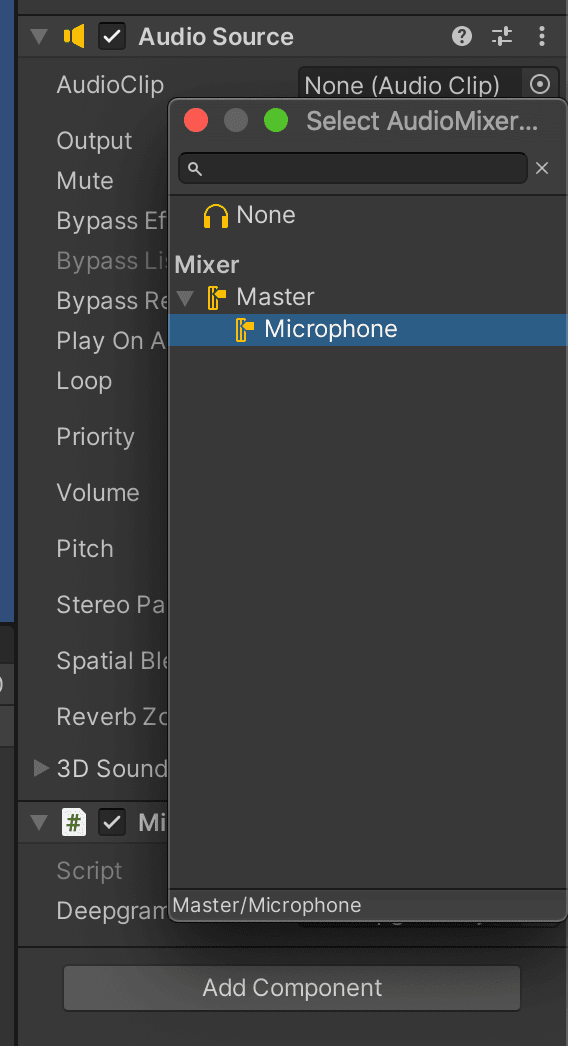Open Audio Source three-dot options menu

tap(542, 36)
